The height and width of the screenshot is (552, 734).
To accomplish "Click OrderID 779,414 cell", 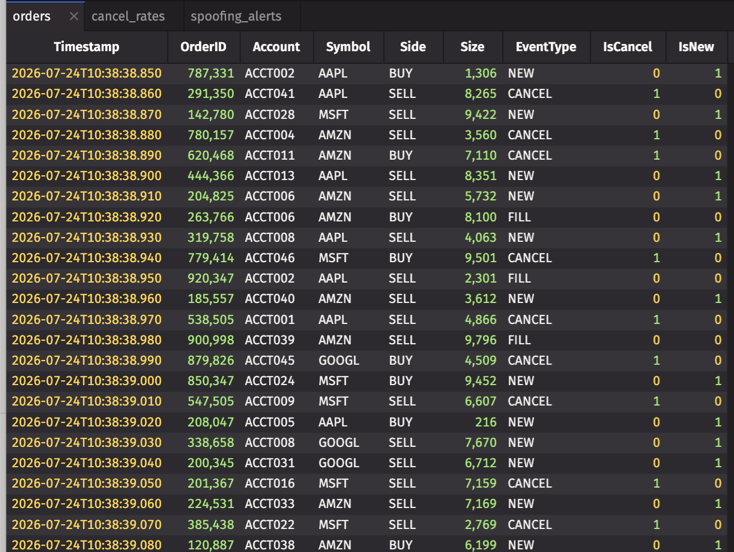I will [x=203, y=258].
